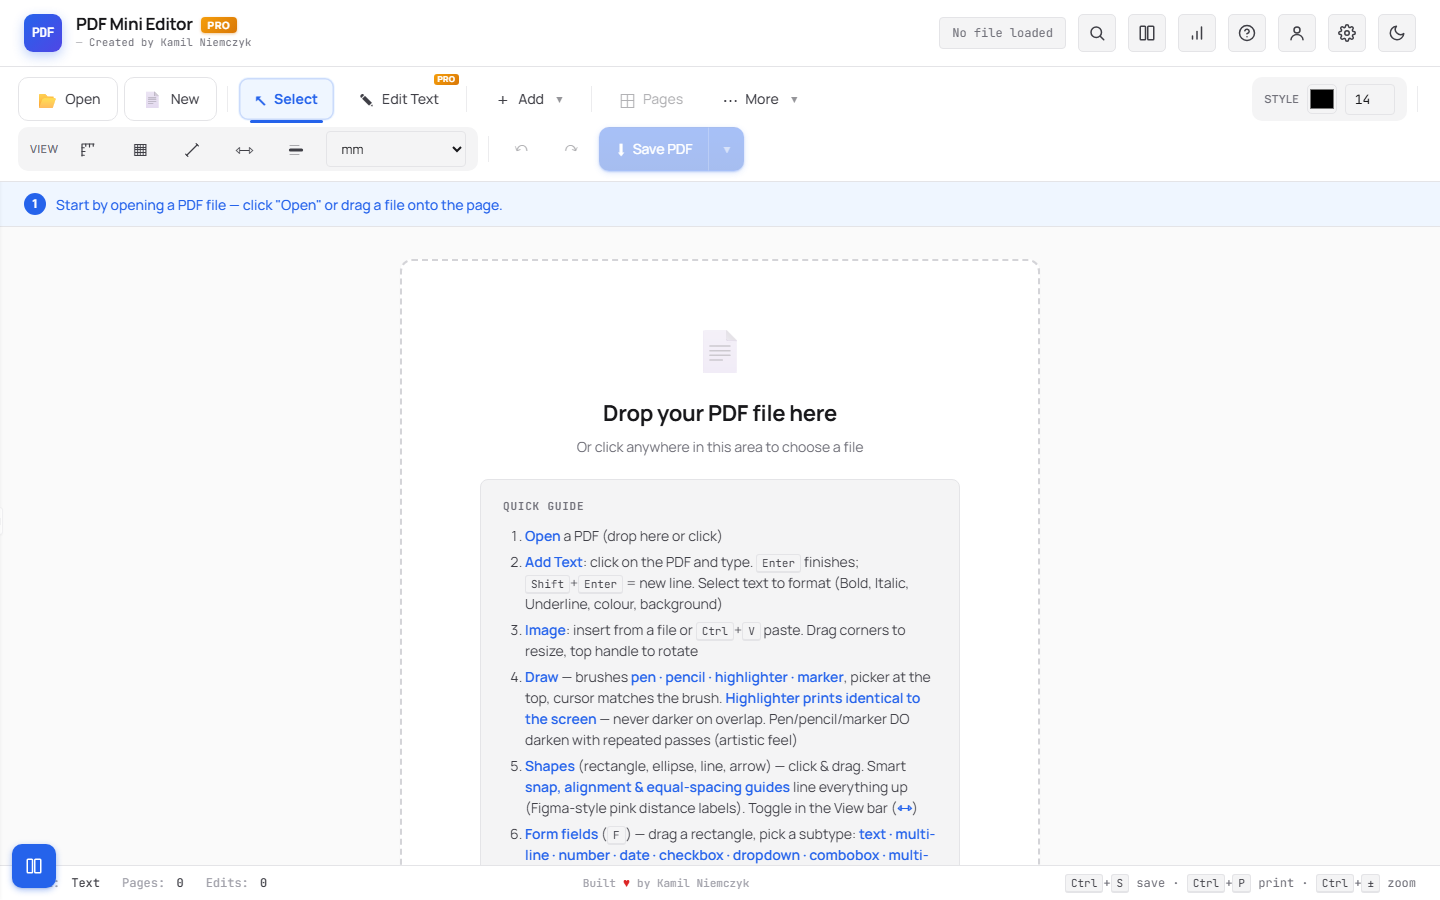Click the redo arrow
This screenshot has width=1440, height=900.
[571, 149]
